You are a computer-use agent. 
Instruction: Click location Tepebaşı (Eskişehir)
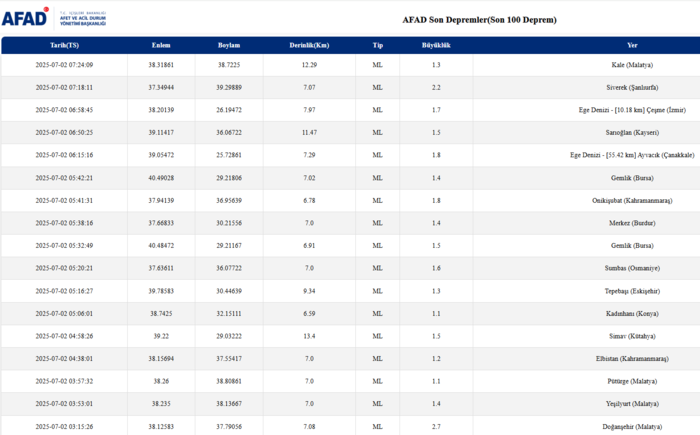point(632,291)
